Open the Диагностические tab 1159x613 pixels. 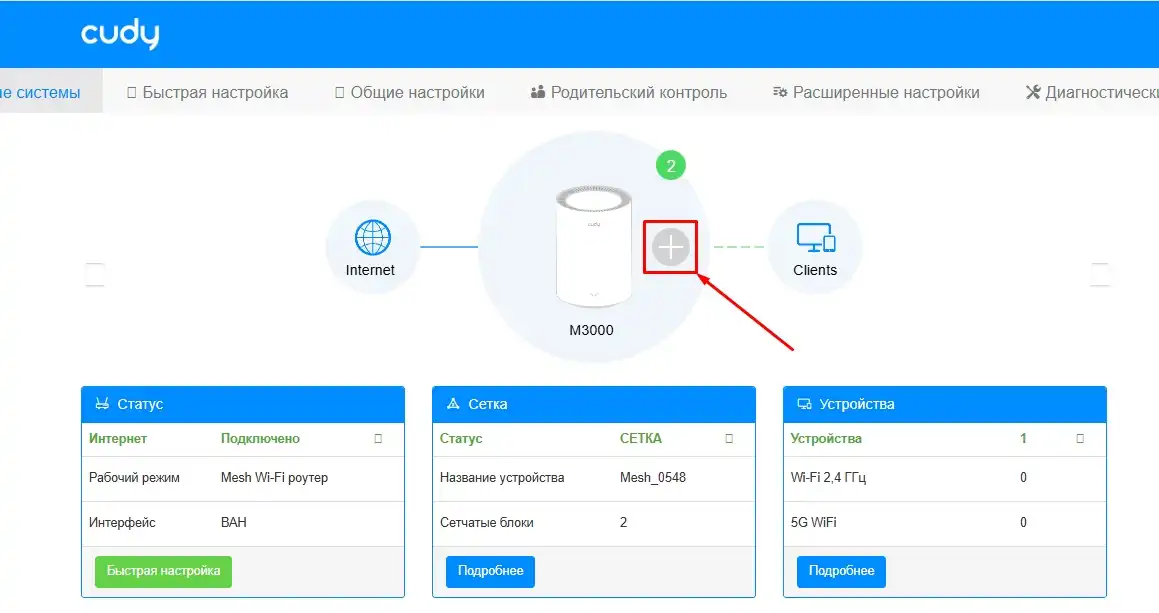click(1092, 92)
